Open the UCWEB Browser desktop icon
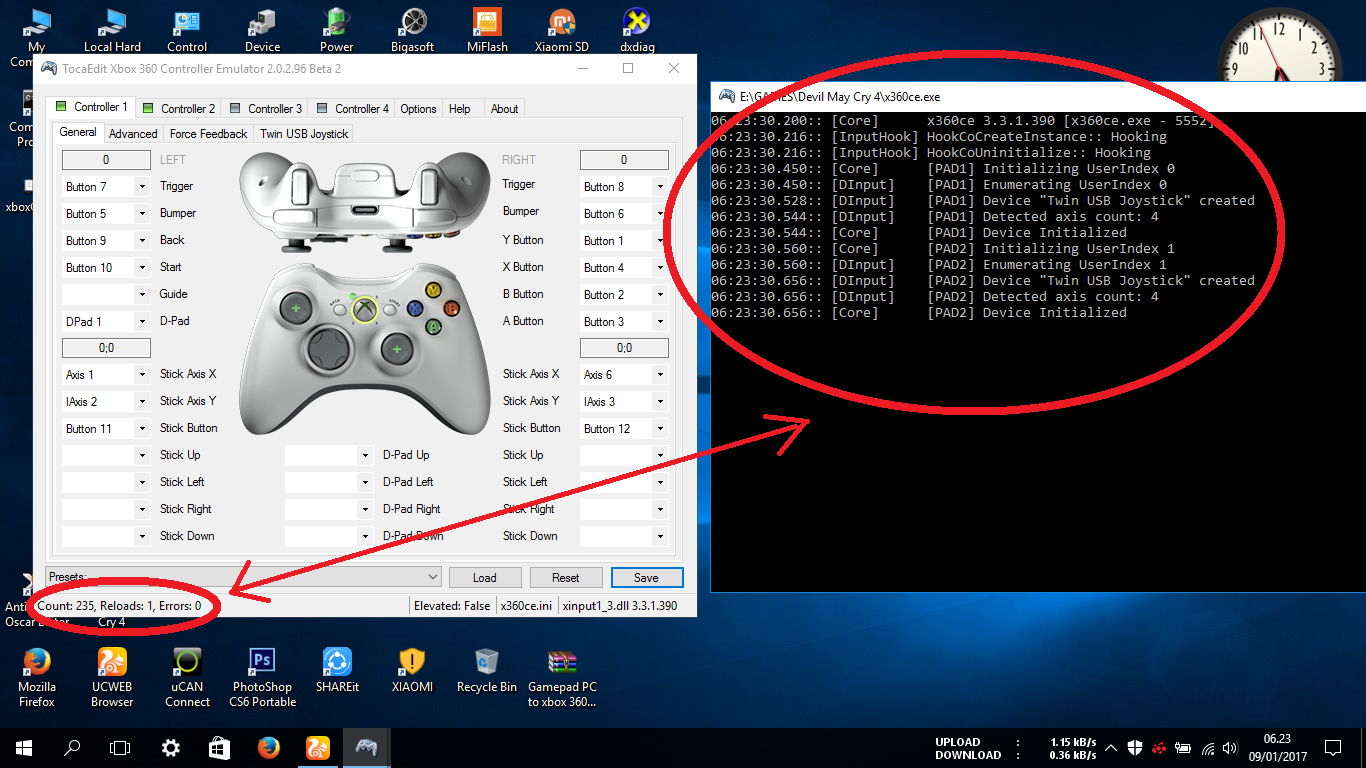 tap(112, 677)
